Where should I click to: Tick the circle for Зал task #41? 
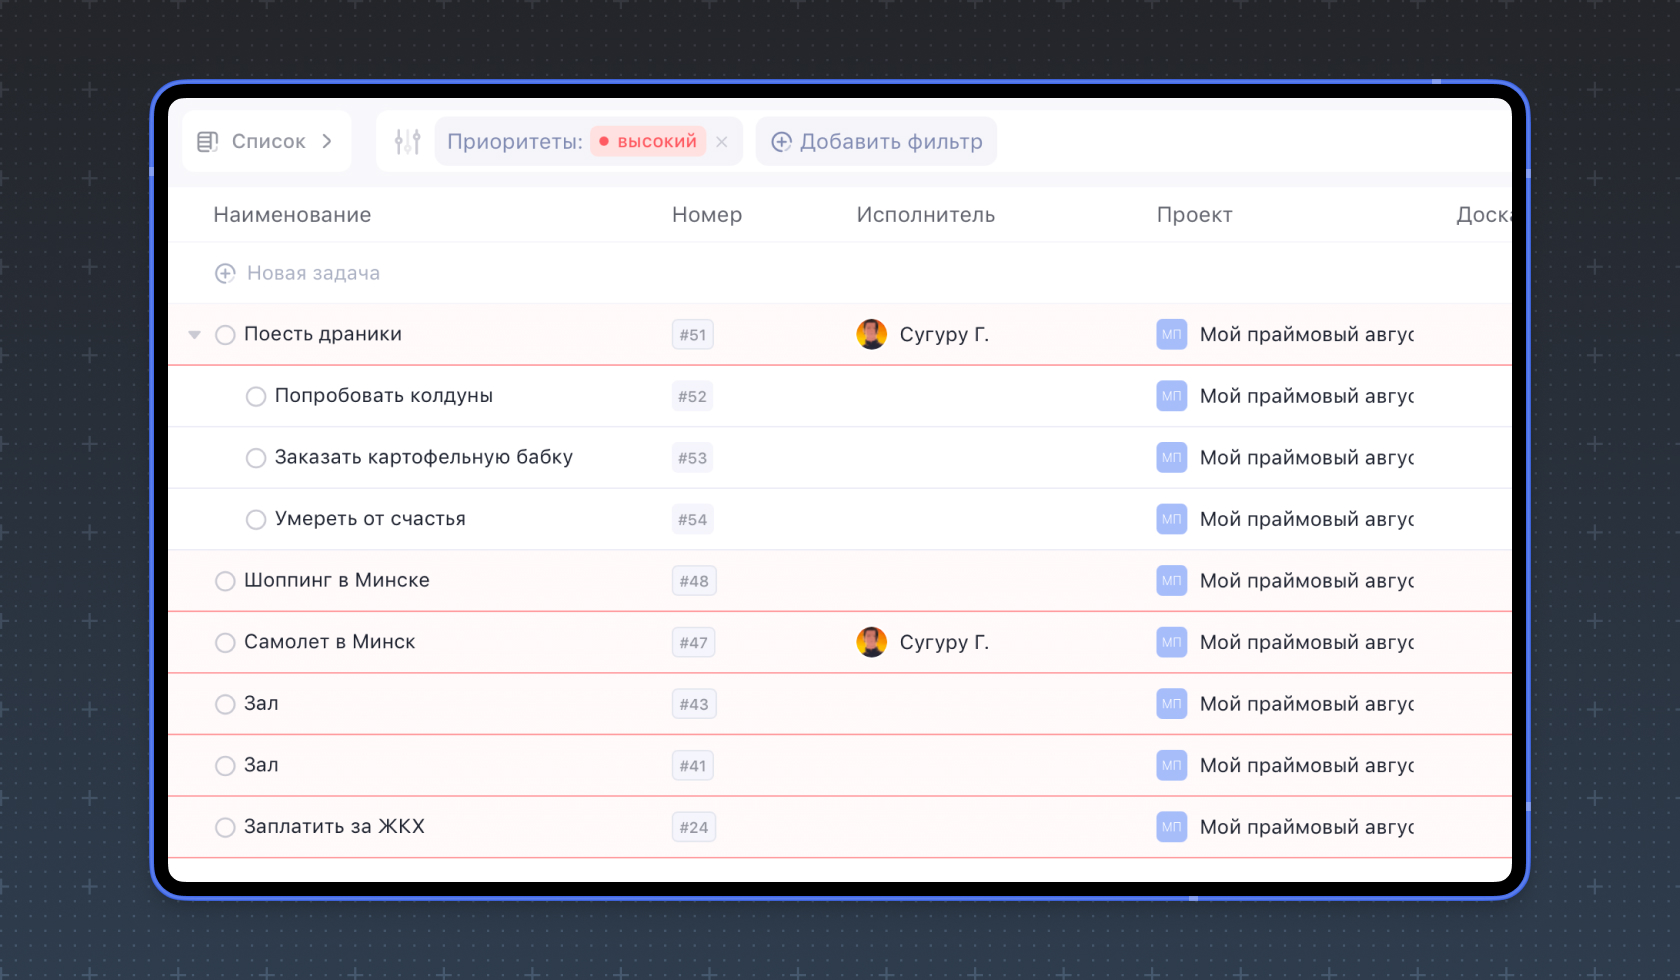[x=225, y=766]
